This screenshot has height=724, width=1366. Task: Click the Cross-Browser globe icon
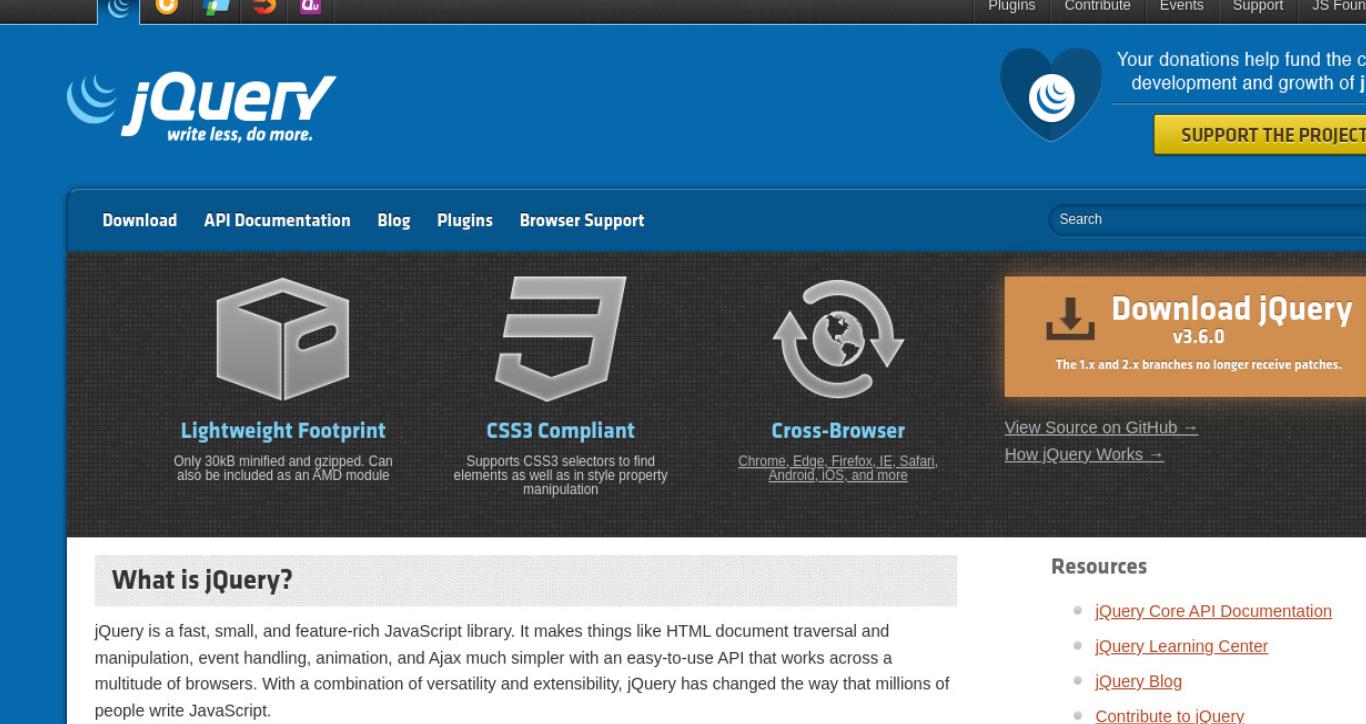tap(838, 339)
